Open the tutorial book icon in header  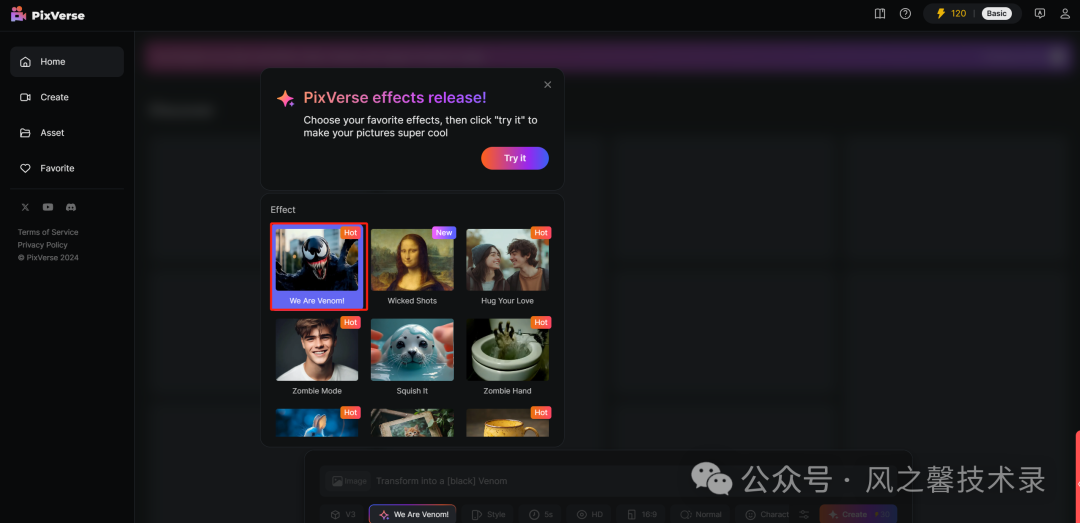(880, 14)
